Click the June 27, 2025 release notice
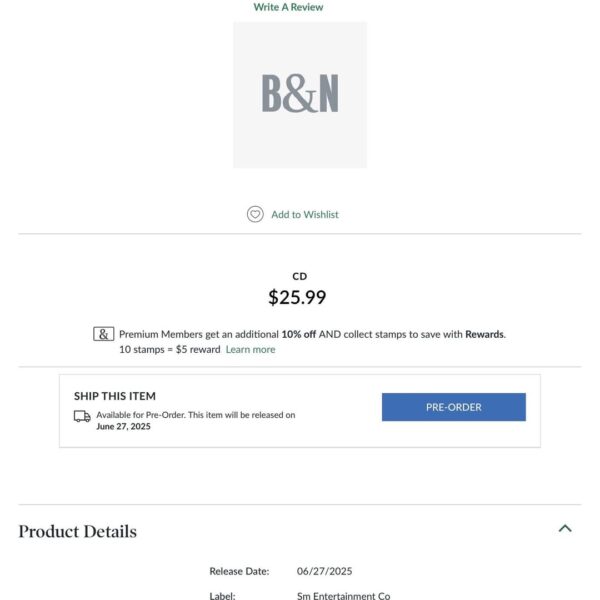600x600 pixels. click(123, 426)
